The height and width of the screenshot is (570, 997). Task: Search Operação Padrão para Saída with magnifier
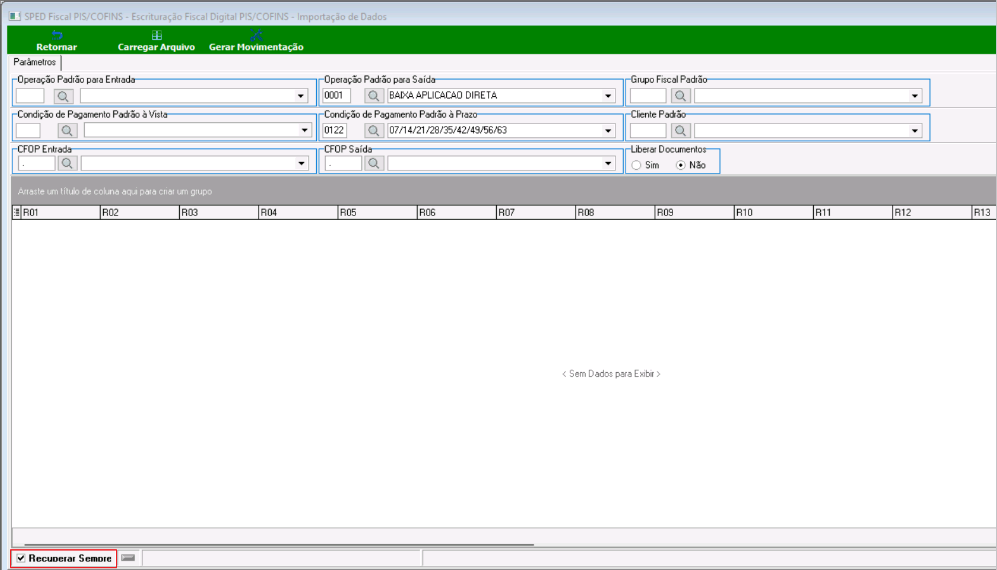click(x=374, y=96)
